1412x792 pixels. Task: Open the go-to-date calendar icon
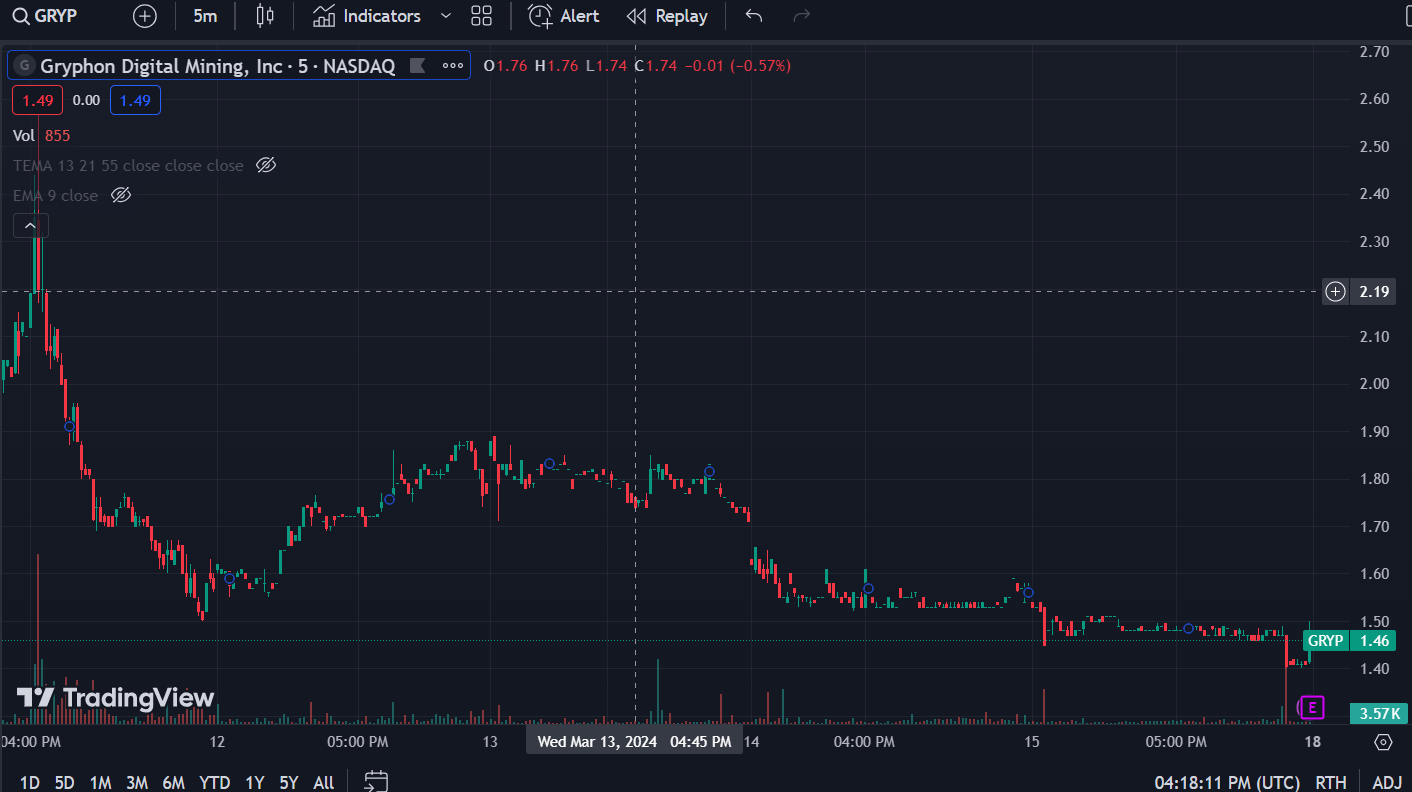pos(376,781)
